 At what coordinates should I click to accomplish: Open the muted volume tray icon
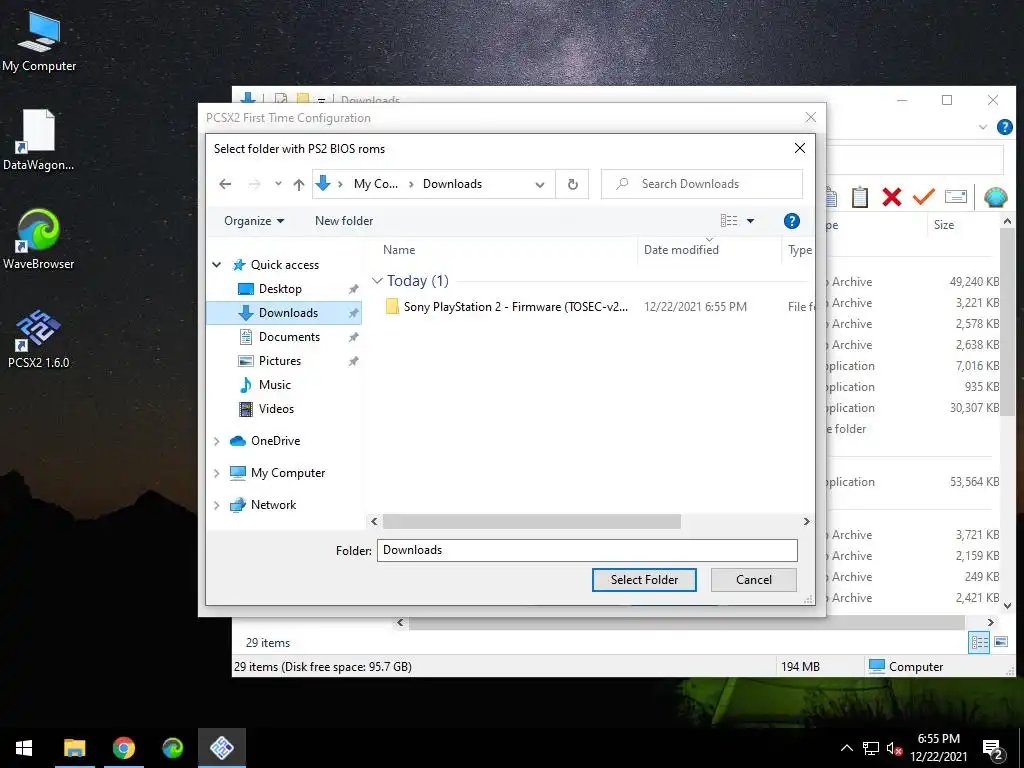pos(894,749)
